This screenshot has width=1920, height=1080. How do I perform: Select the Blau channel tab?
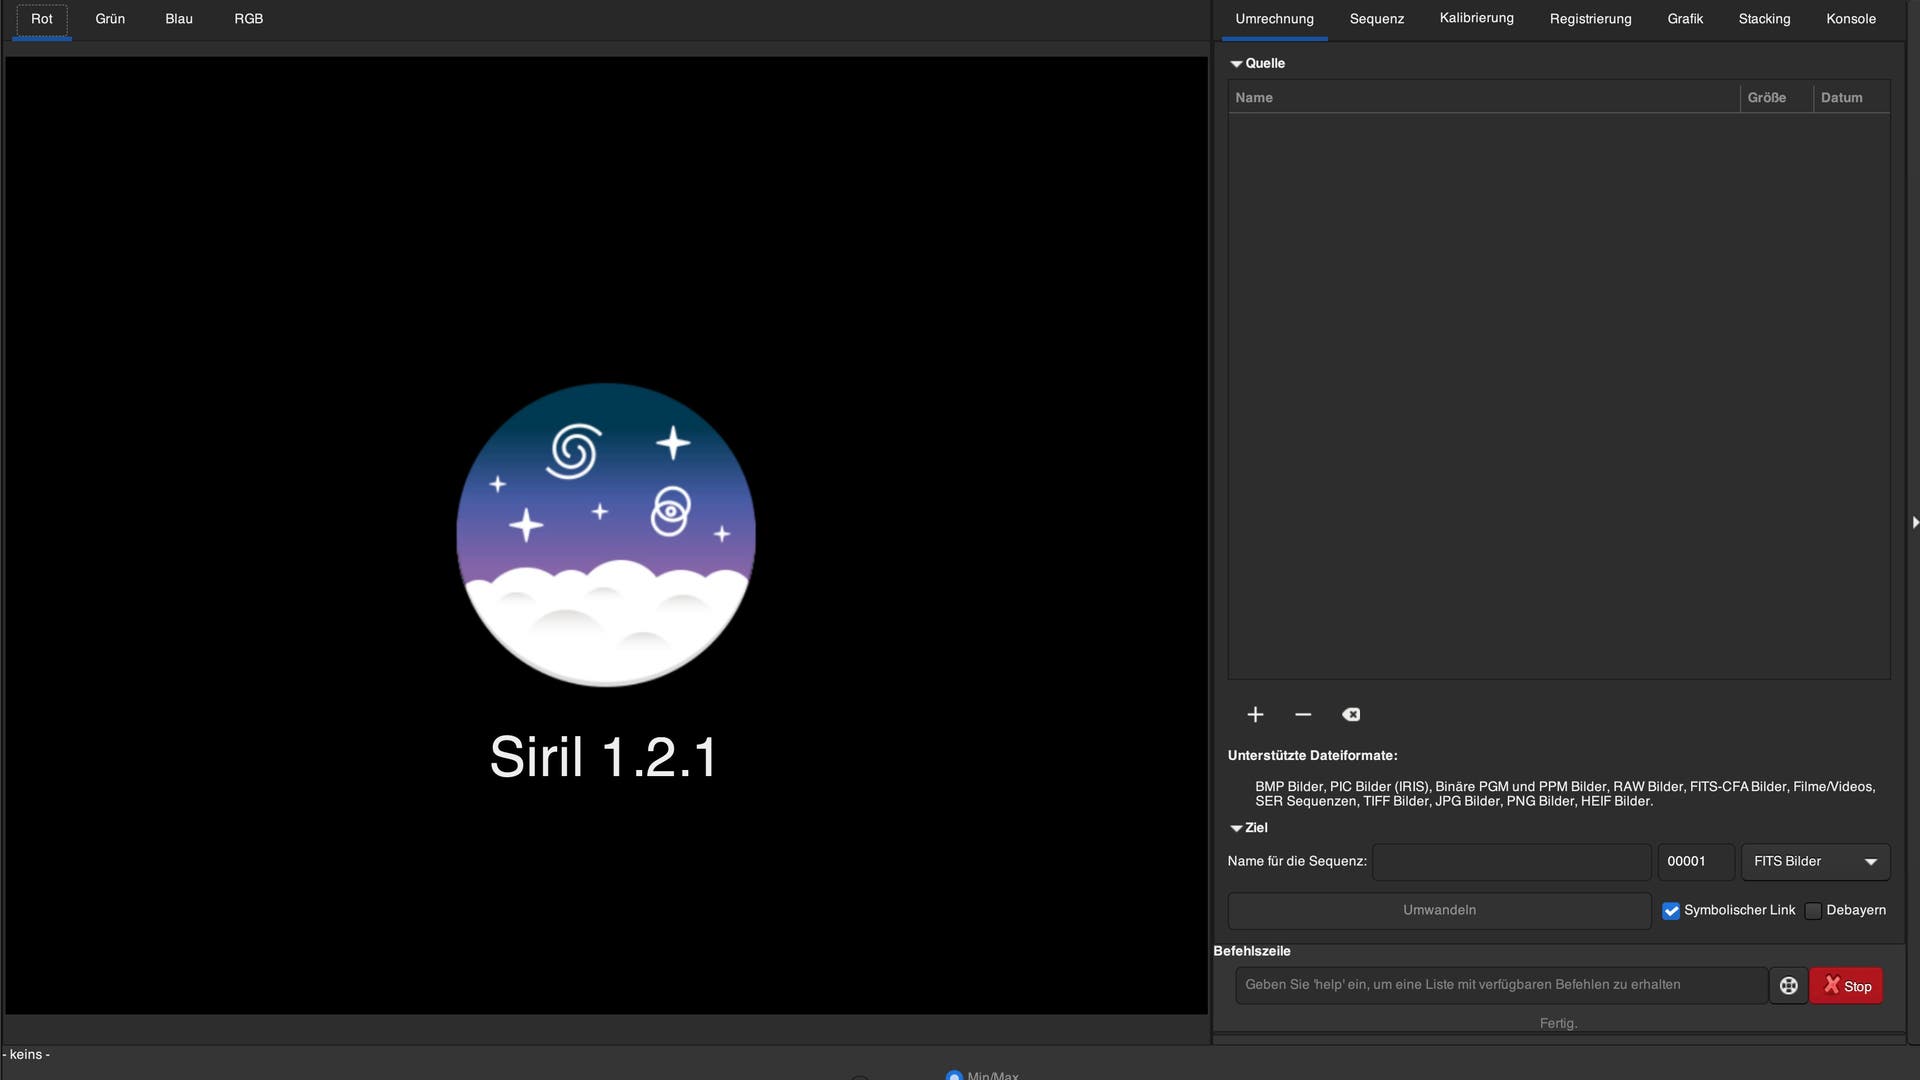click(x=177, y=20)
